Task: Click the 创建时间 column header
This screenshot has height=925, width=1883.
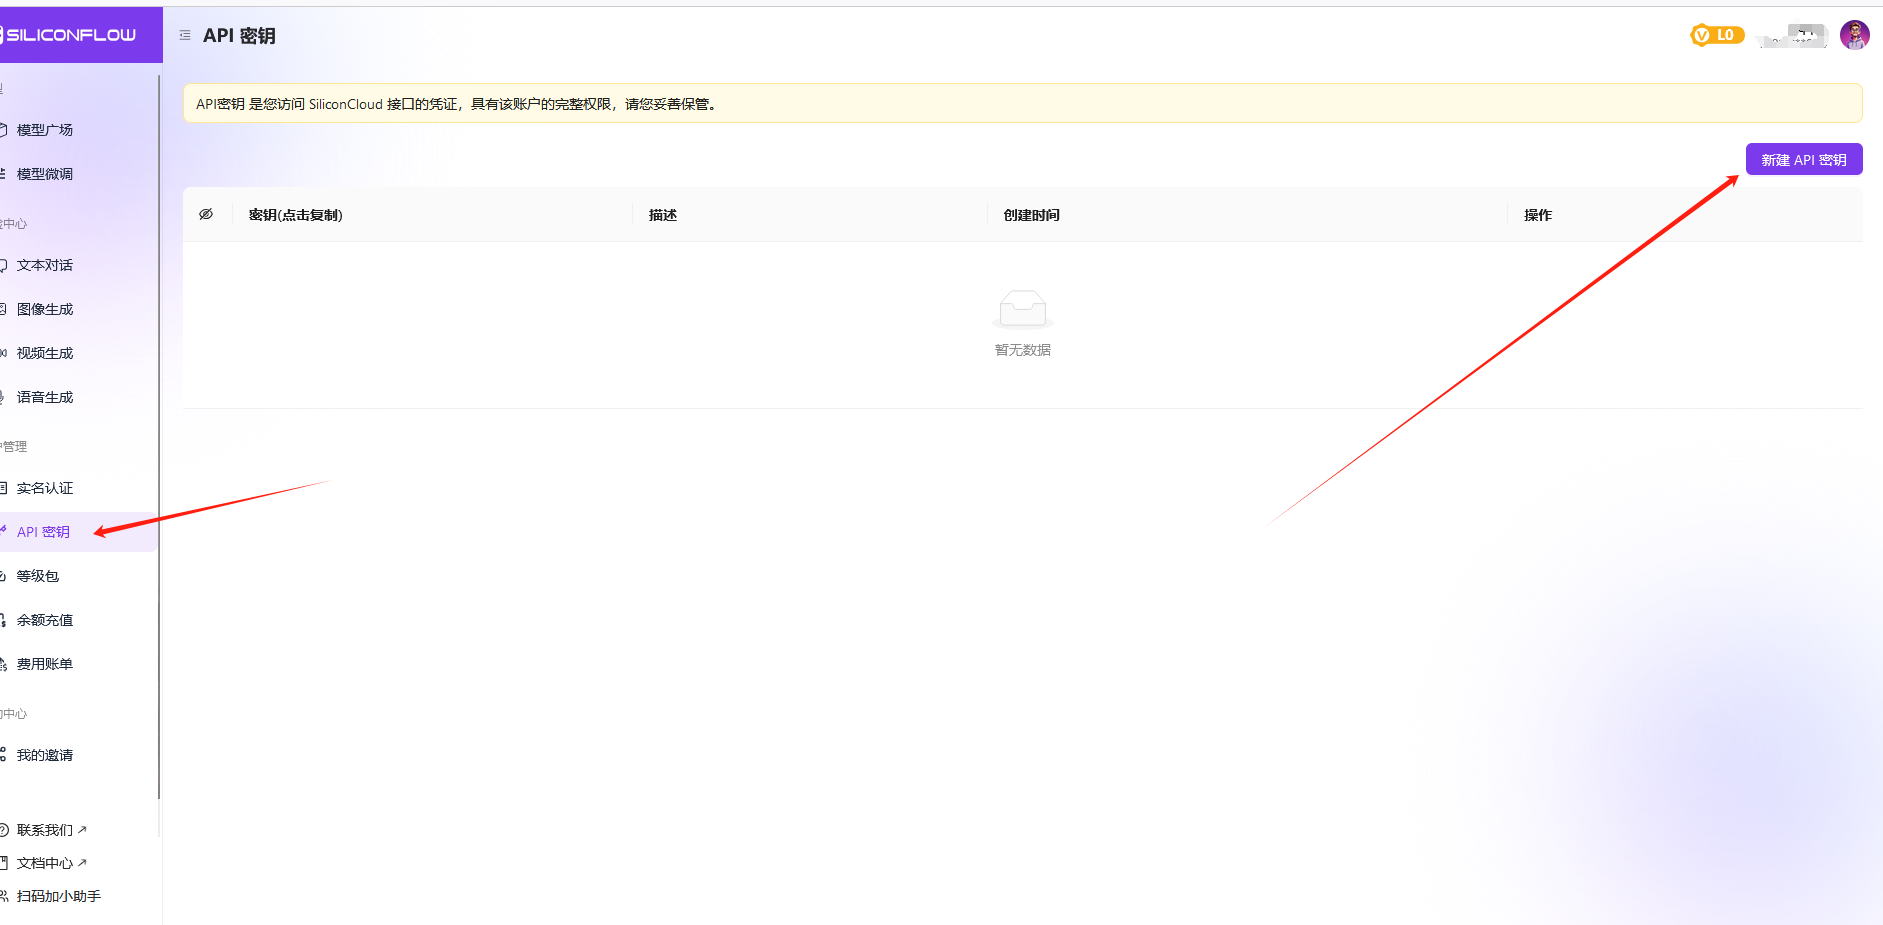Action: pos(1032,215)
